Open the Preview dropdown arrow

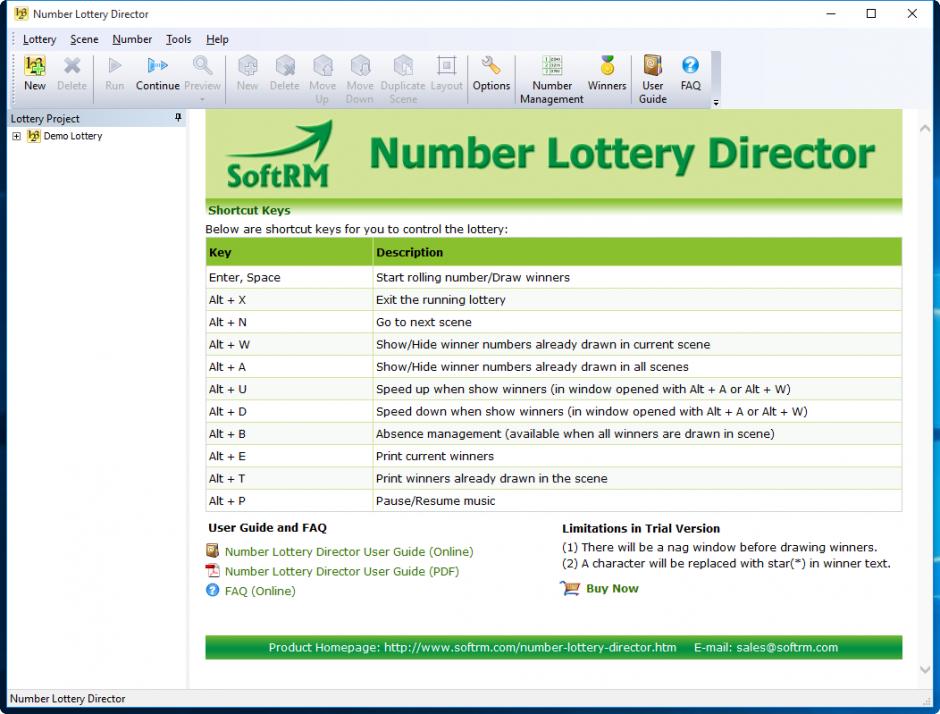pos(202,100)
